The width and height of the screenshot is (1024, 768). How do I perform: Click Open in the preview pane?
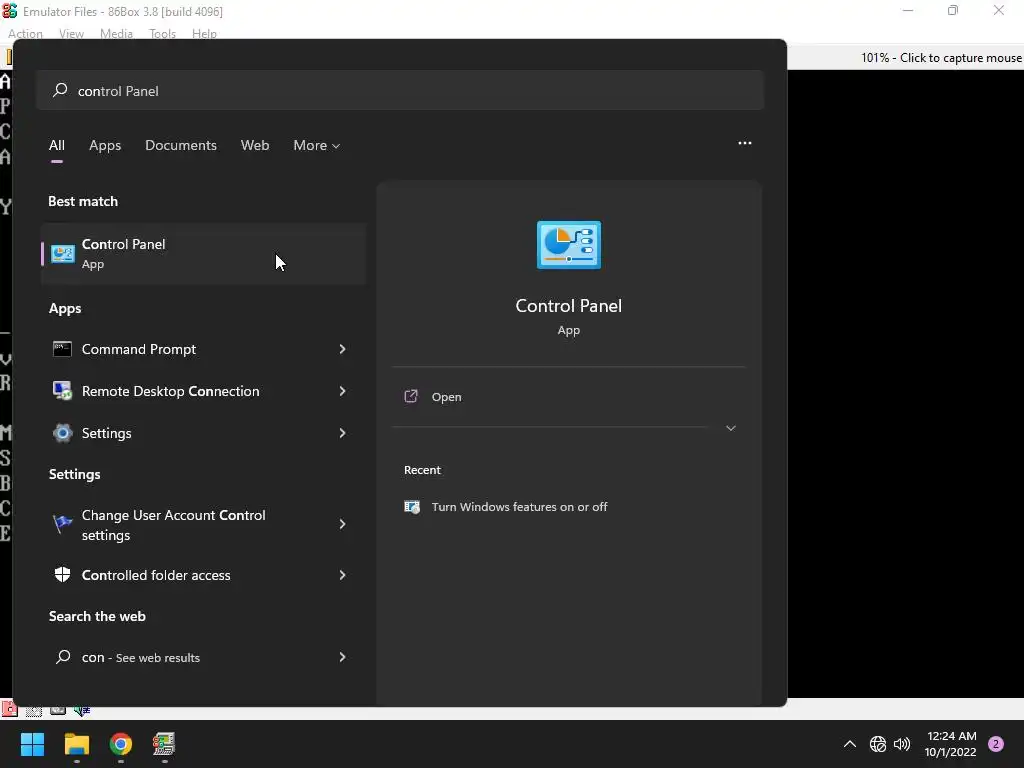point(447,397)
